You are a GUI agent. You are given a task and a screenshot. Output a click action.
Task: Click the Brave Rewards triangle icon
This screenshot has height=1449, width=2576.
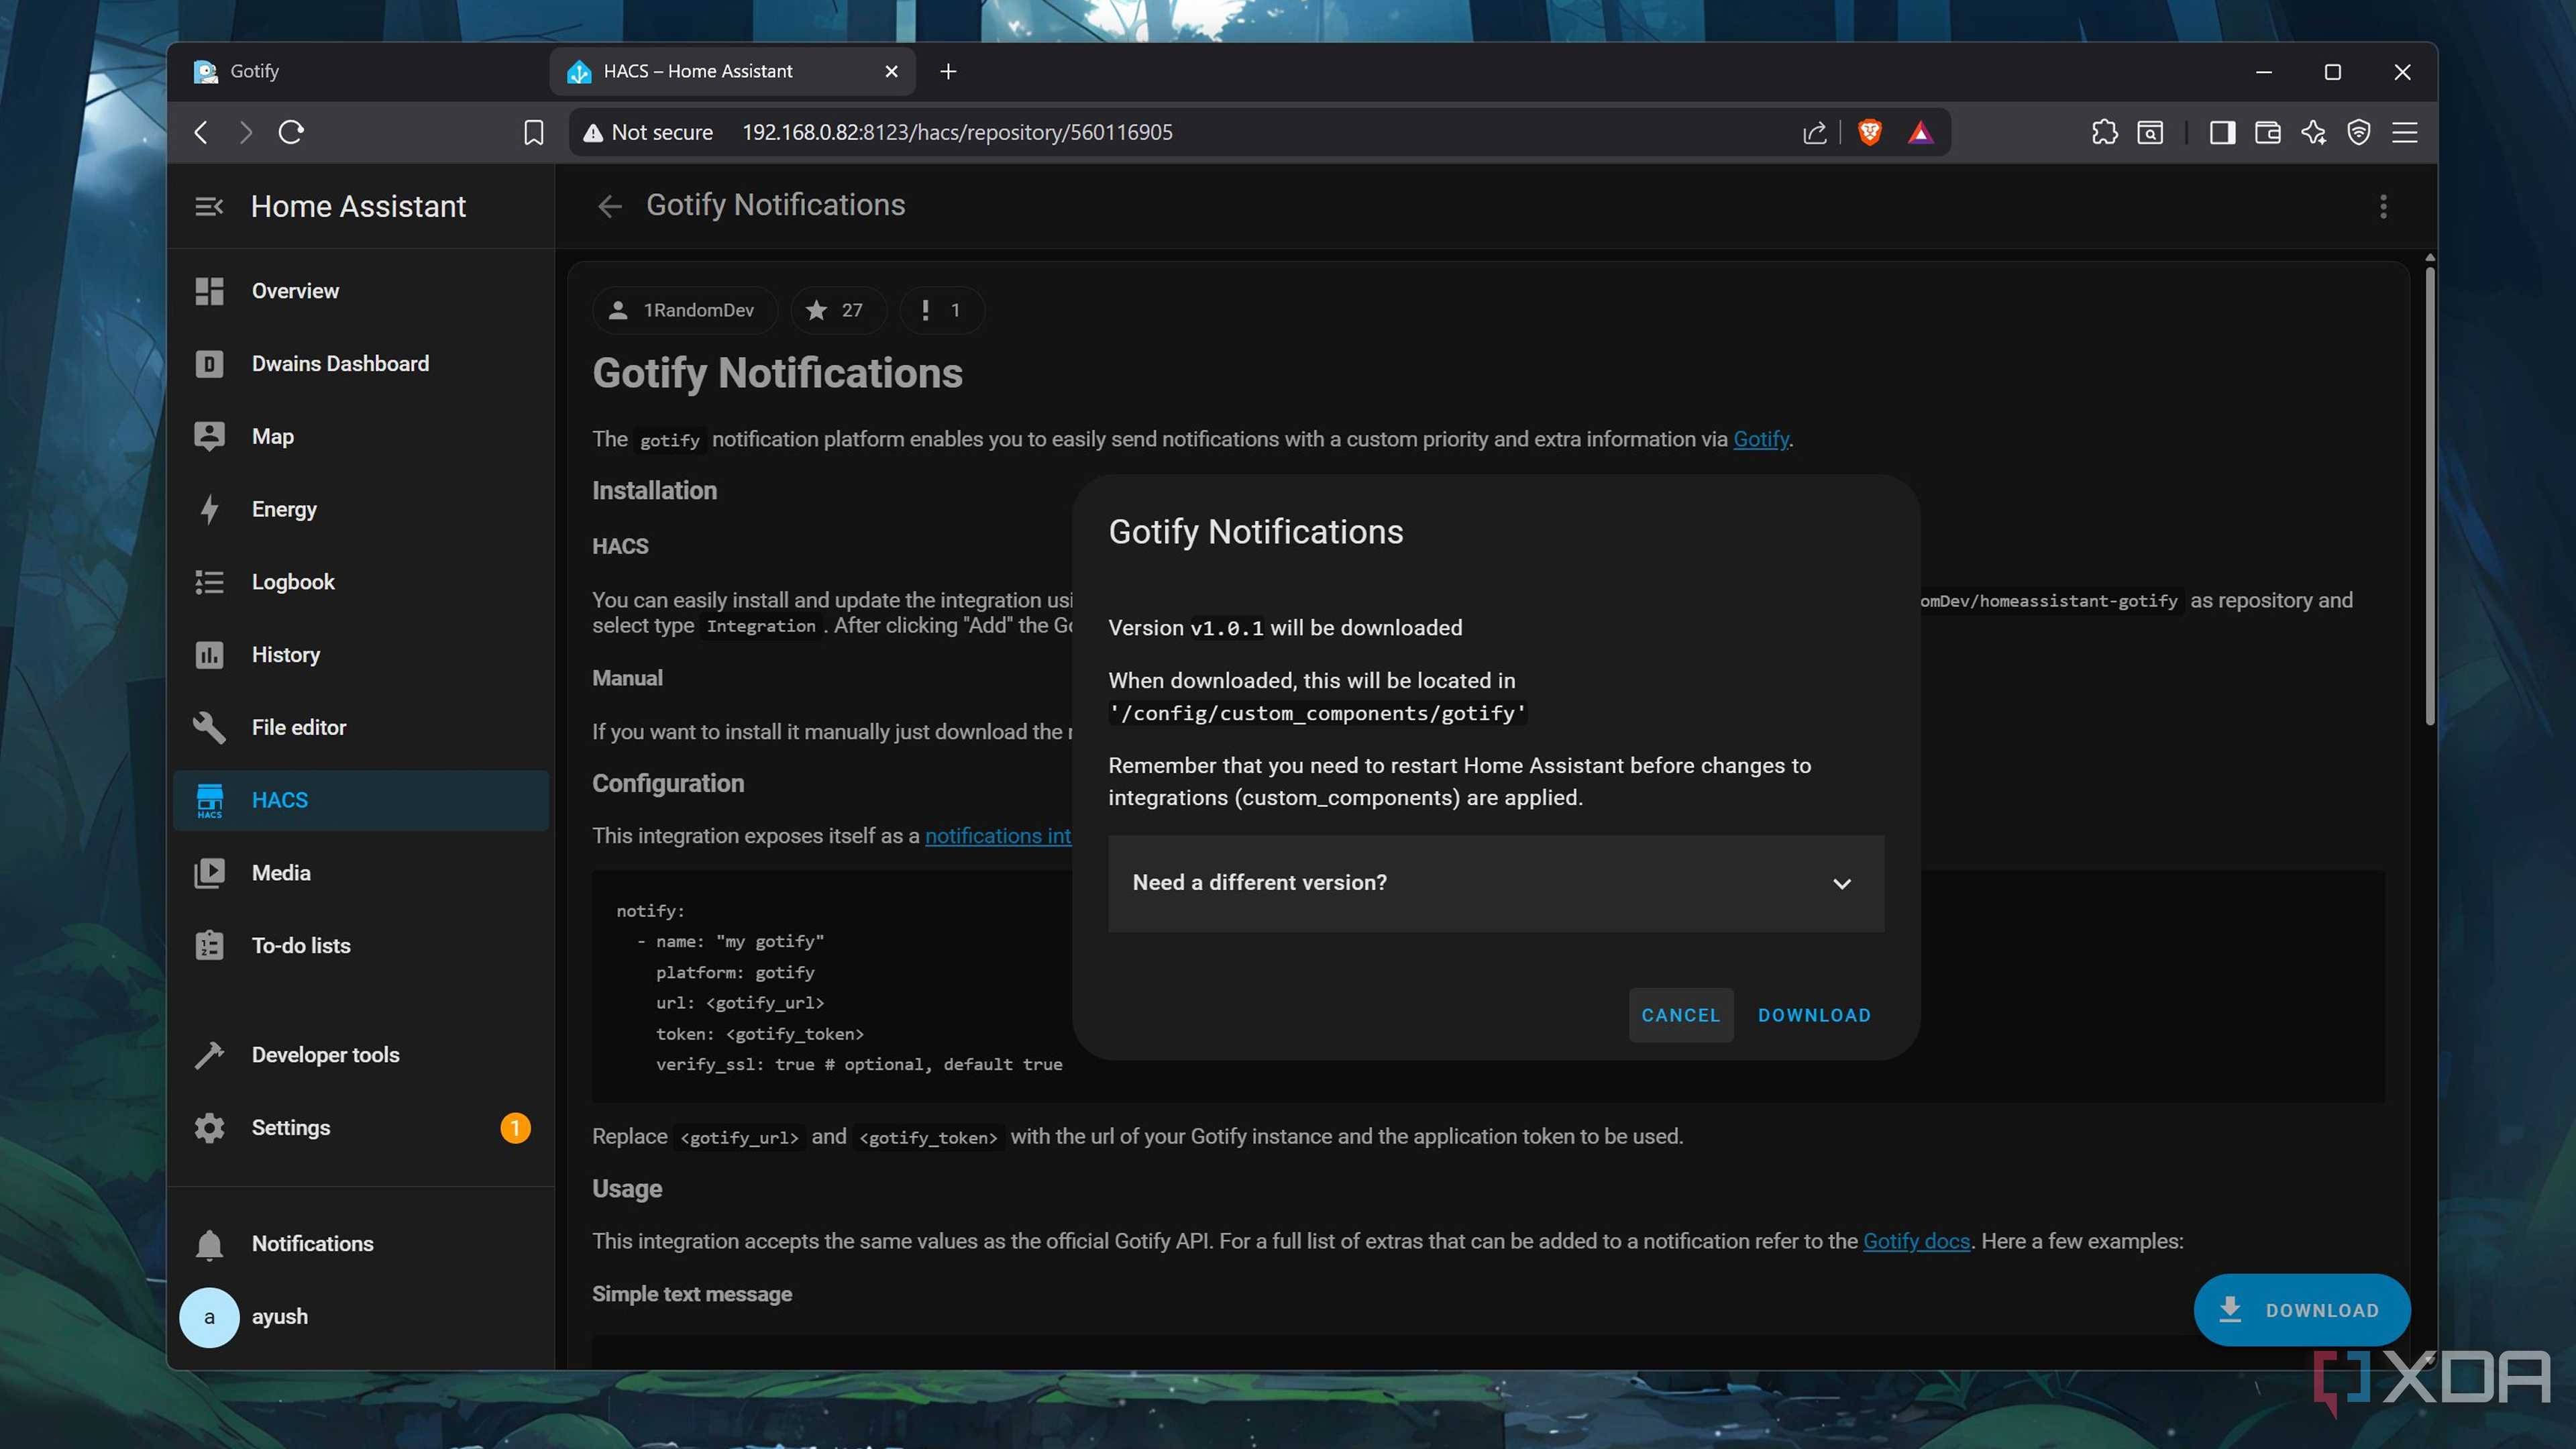tap(1920, 132)
